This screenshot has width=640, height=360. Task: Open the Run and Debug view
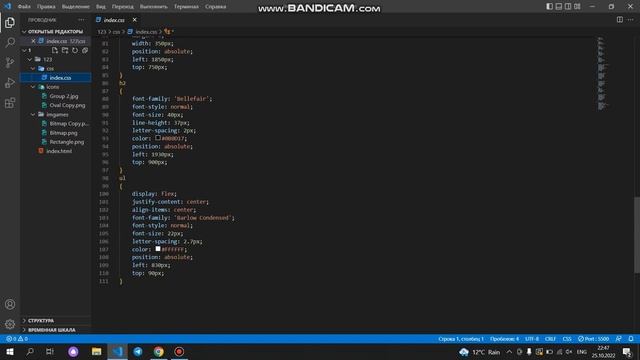pyautogui.click(x=10, y=82)
